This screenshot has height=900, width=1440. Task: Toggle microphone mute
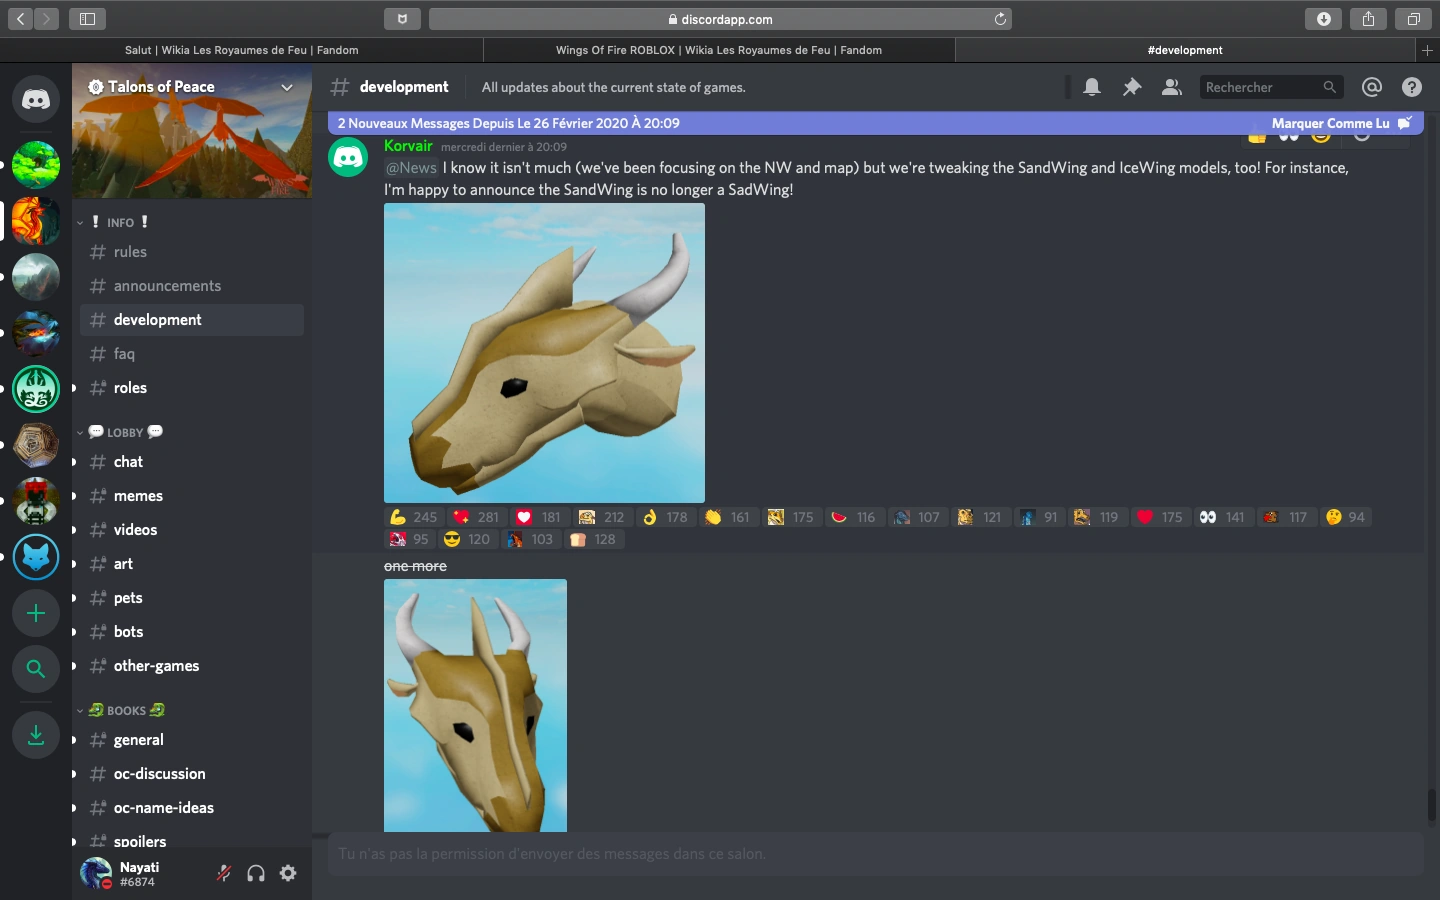(224, 873)
